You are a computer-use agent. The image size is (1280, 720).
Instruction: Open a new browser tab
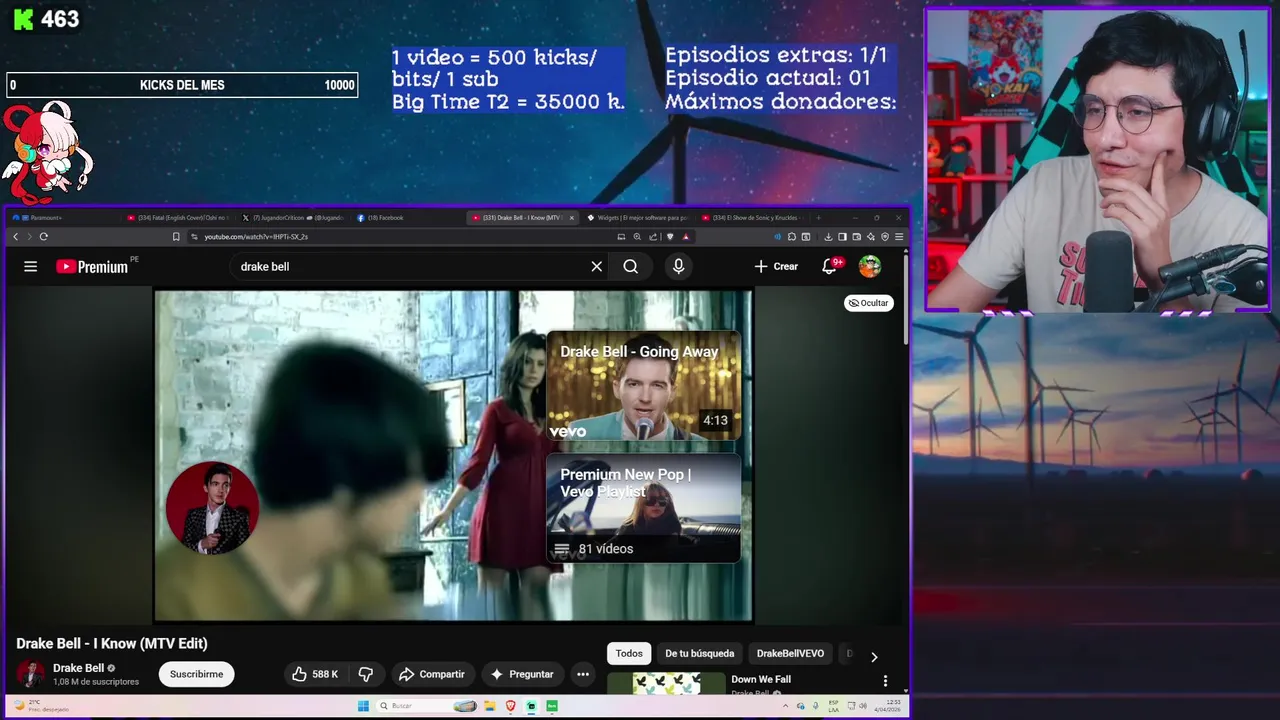coord(818,217)
